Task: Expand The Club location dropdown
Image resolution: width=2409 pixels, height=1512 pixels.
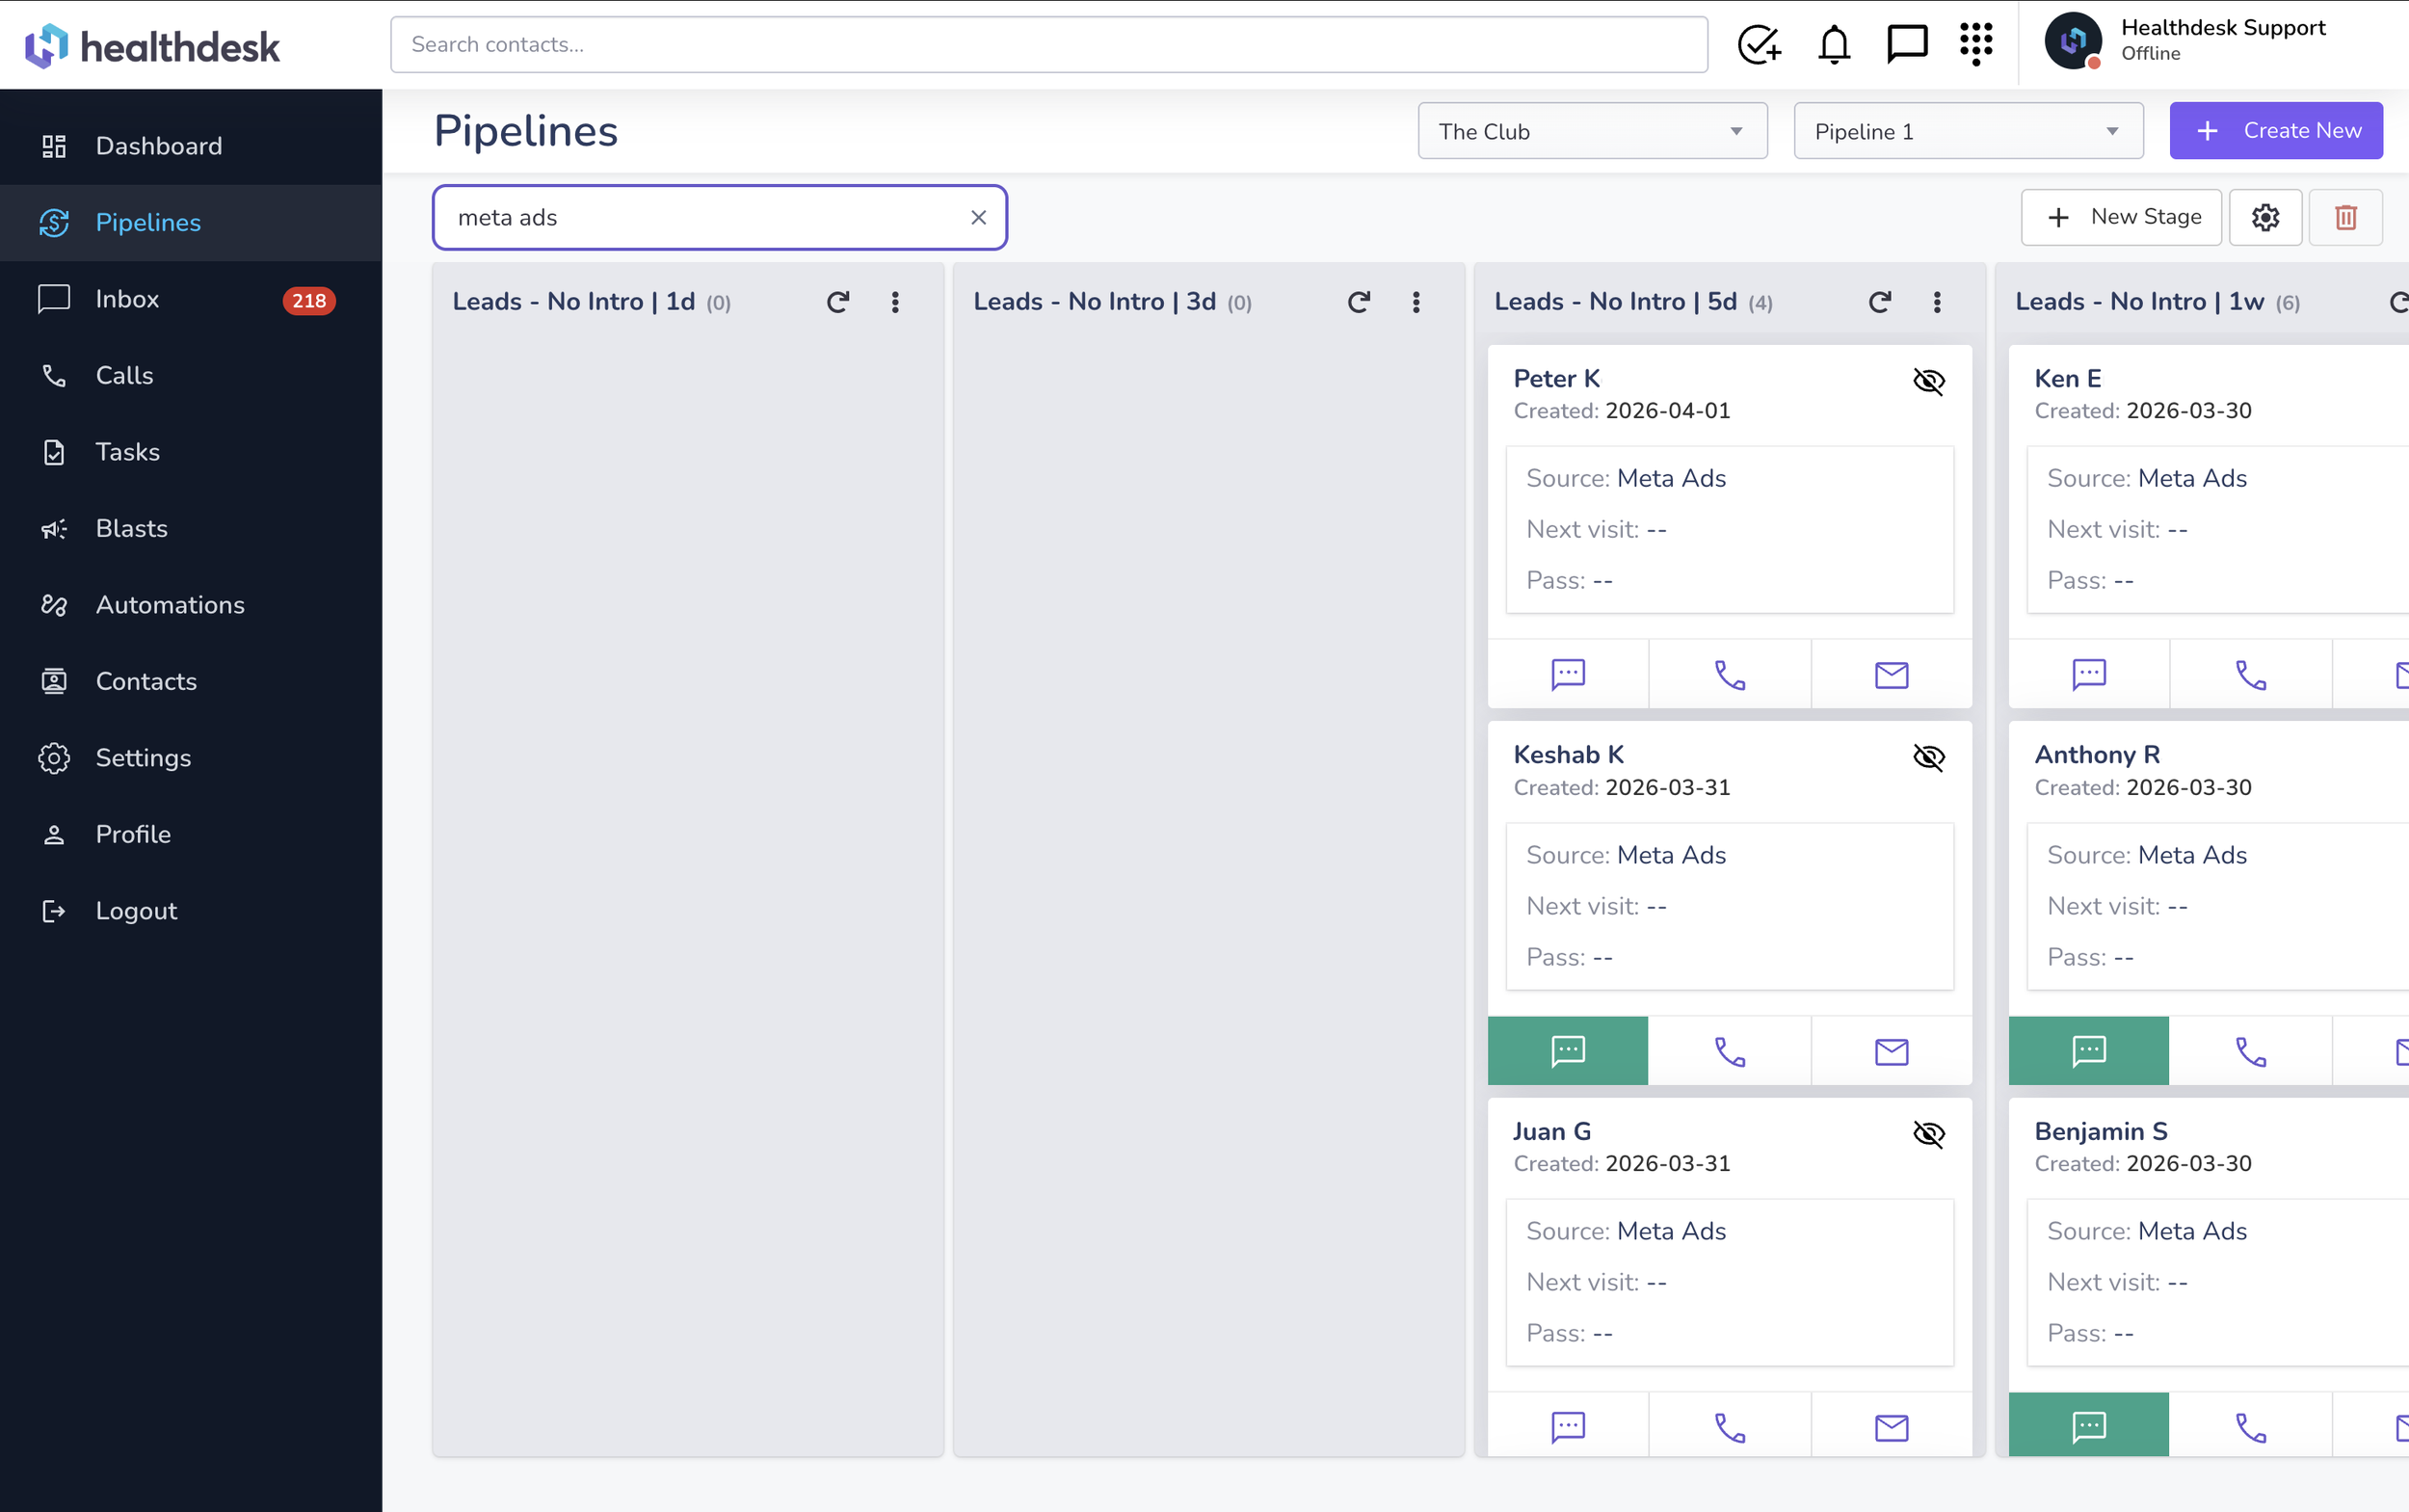Action: pos(1592,131)
